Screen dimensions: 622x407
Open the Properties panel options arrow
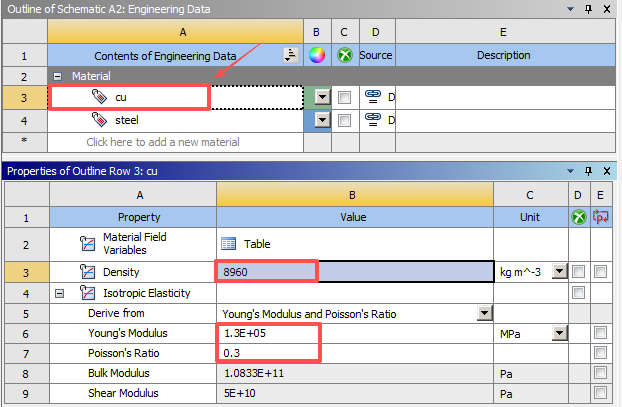point(570,171)
